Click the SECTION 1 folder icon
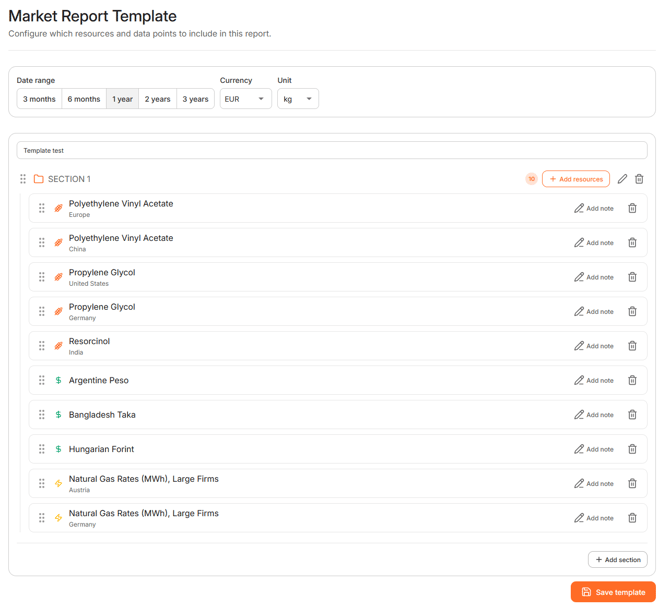Viewport: 670px width, 609px height. pyautogui.click(x=38, y=179)
